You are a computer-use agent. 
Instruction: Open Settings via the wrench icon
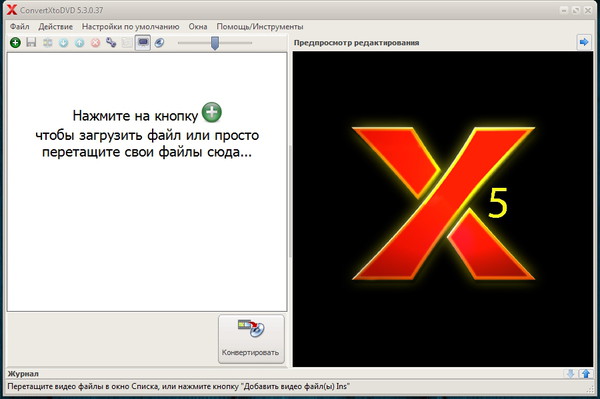click(x=111, y=42)
